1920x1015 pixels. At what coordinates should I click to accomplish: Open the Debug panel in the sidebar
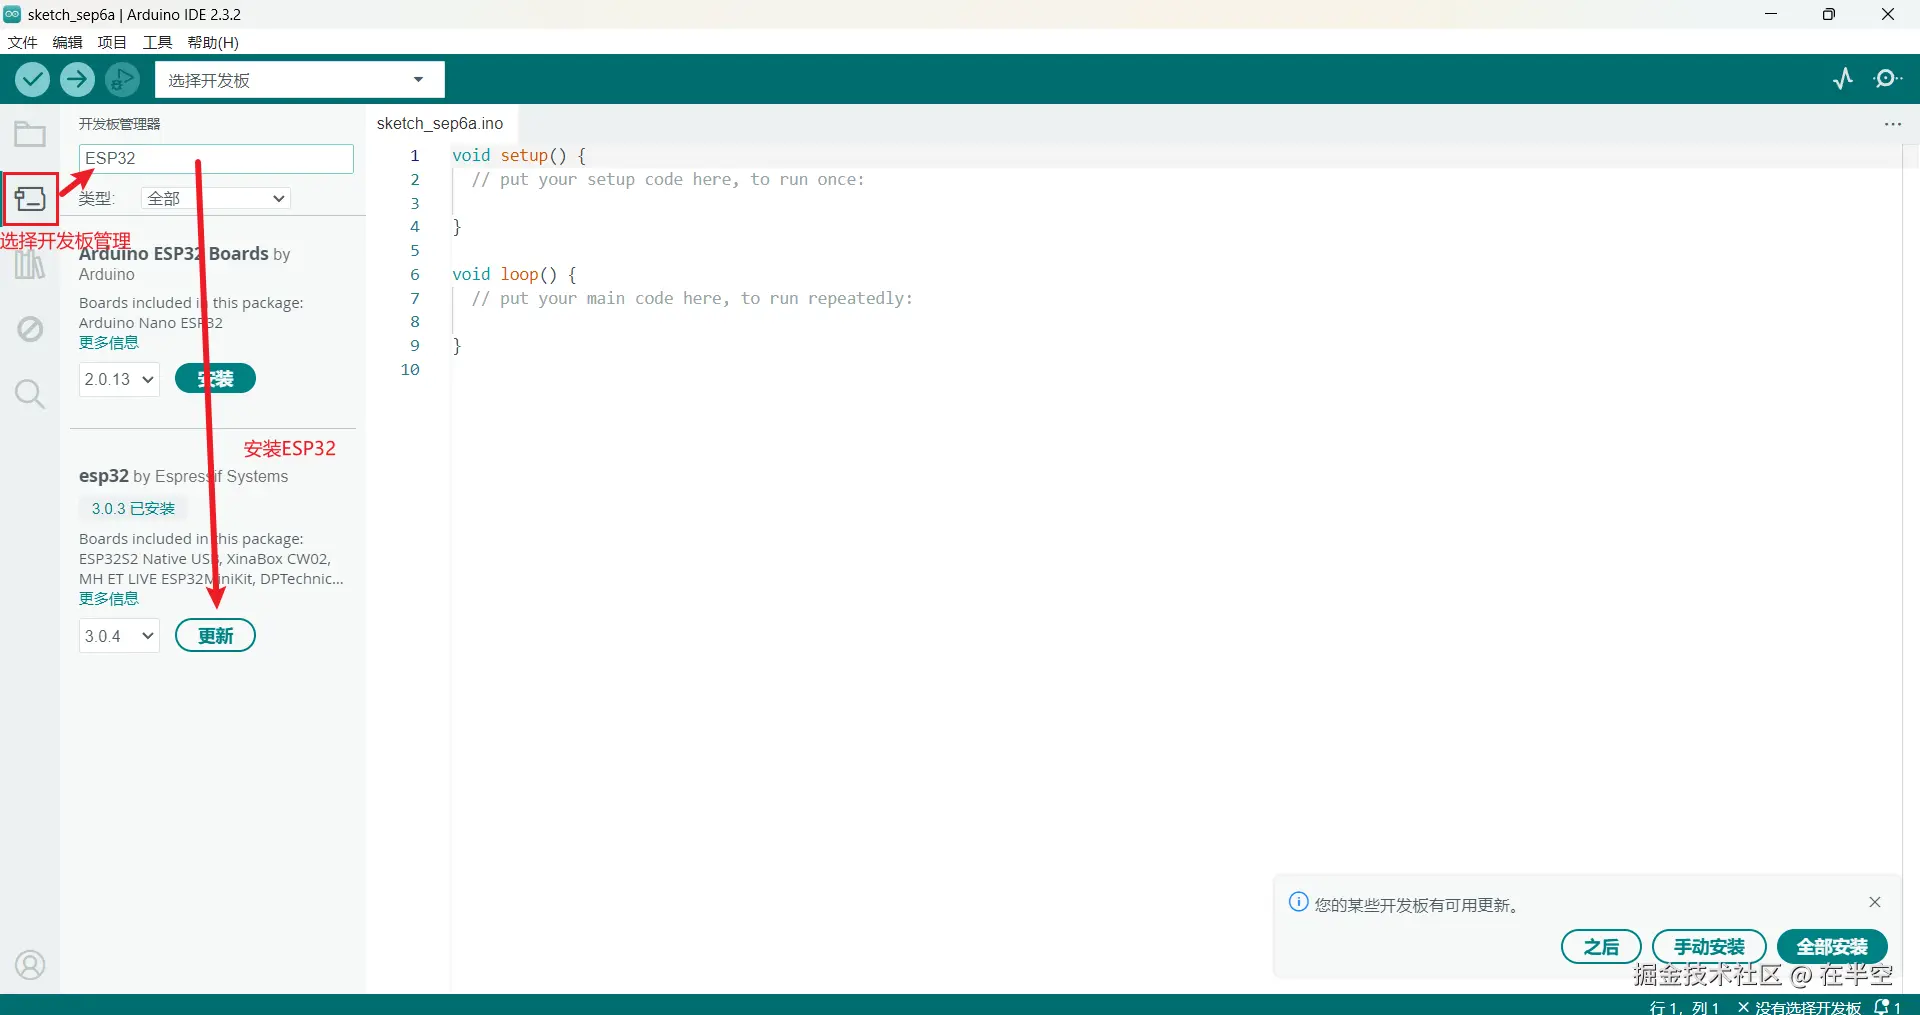tap(30, 328)
